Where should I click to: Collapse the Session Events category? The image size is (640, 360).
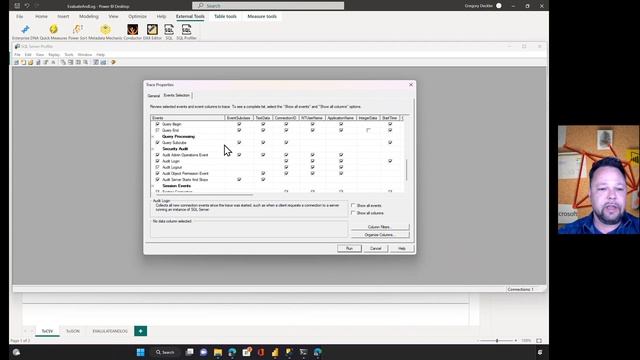(x=153, y=185)
